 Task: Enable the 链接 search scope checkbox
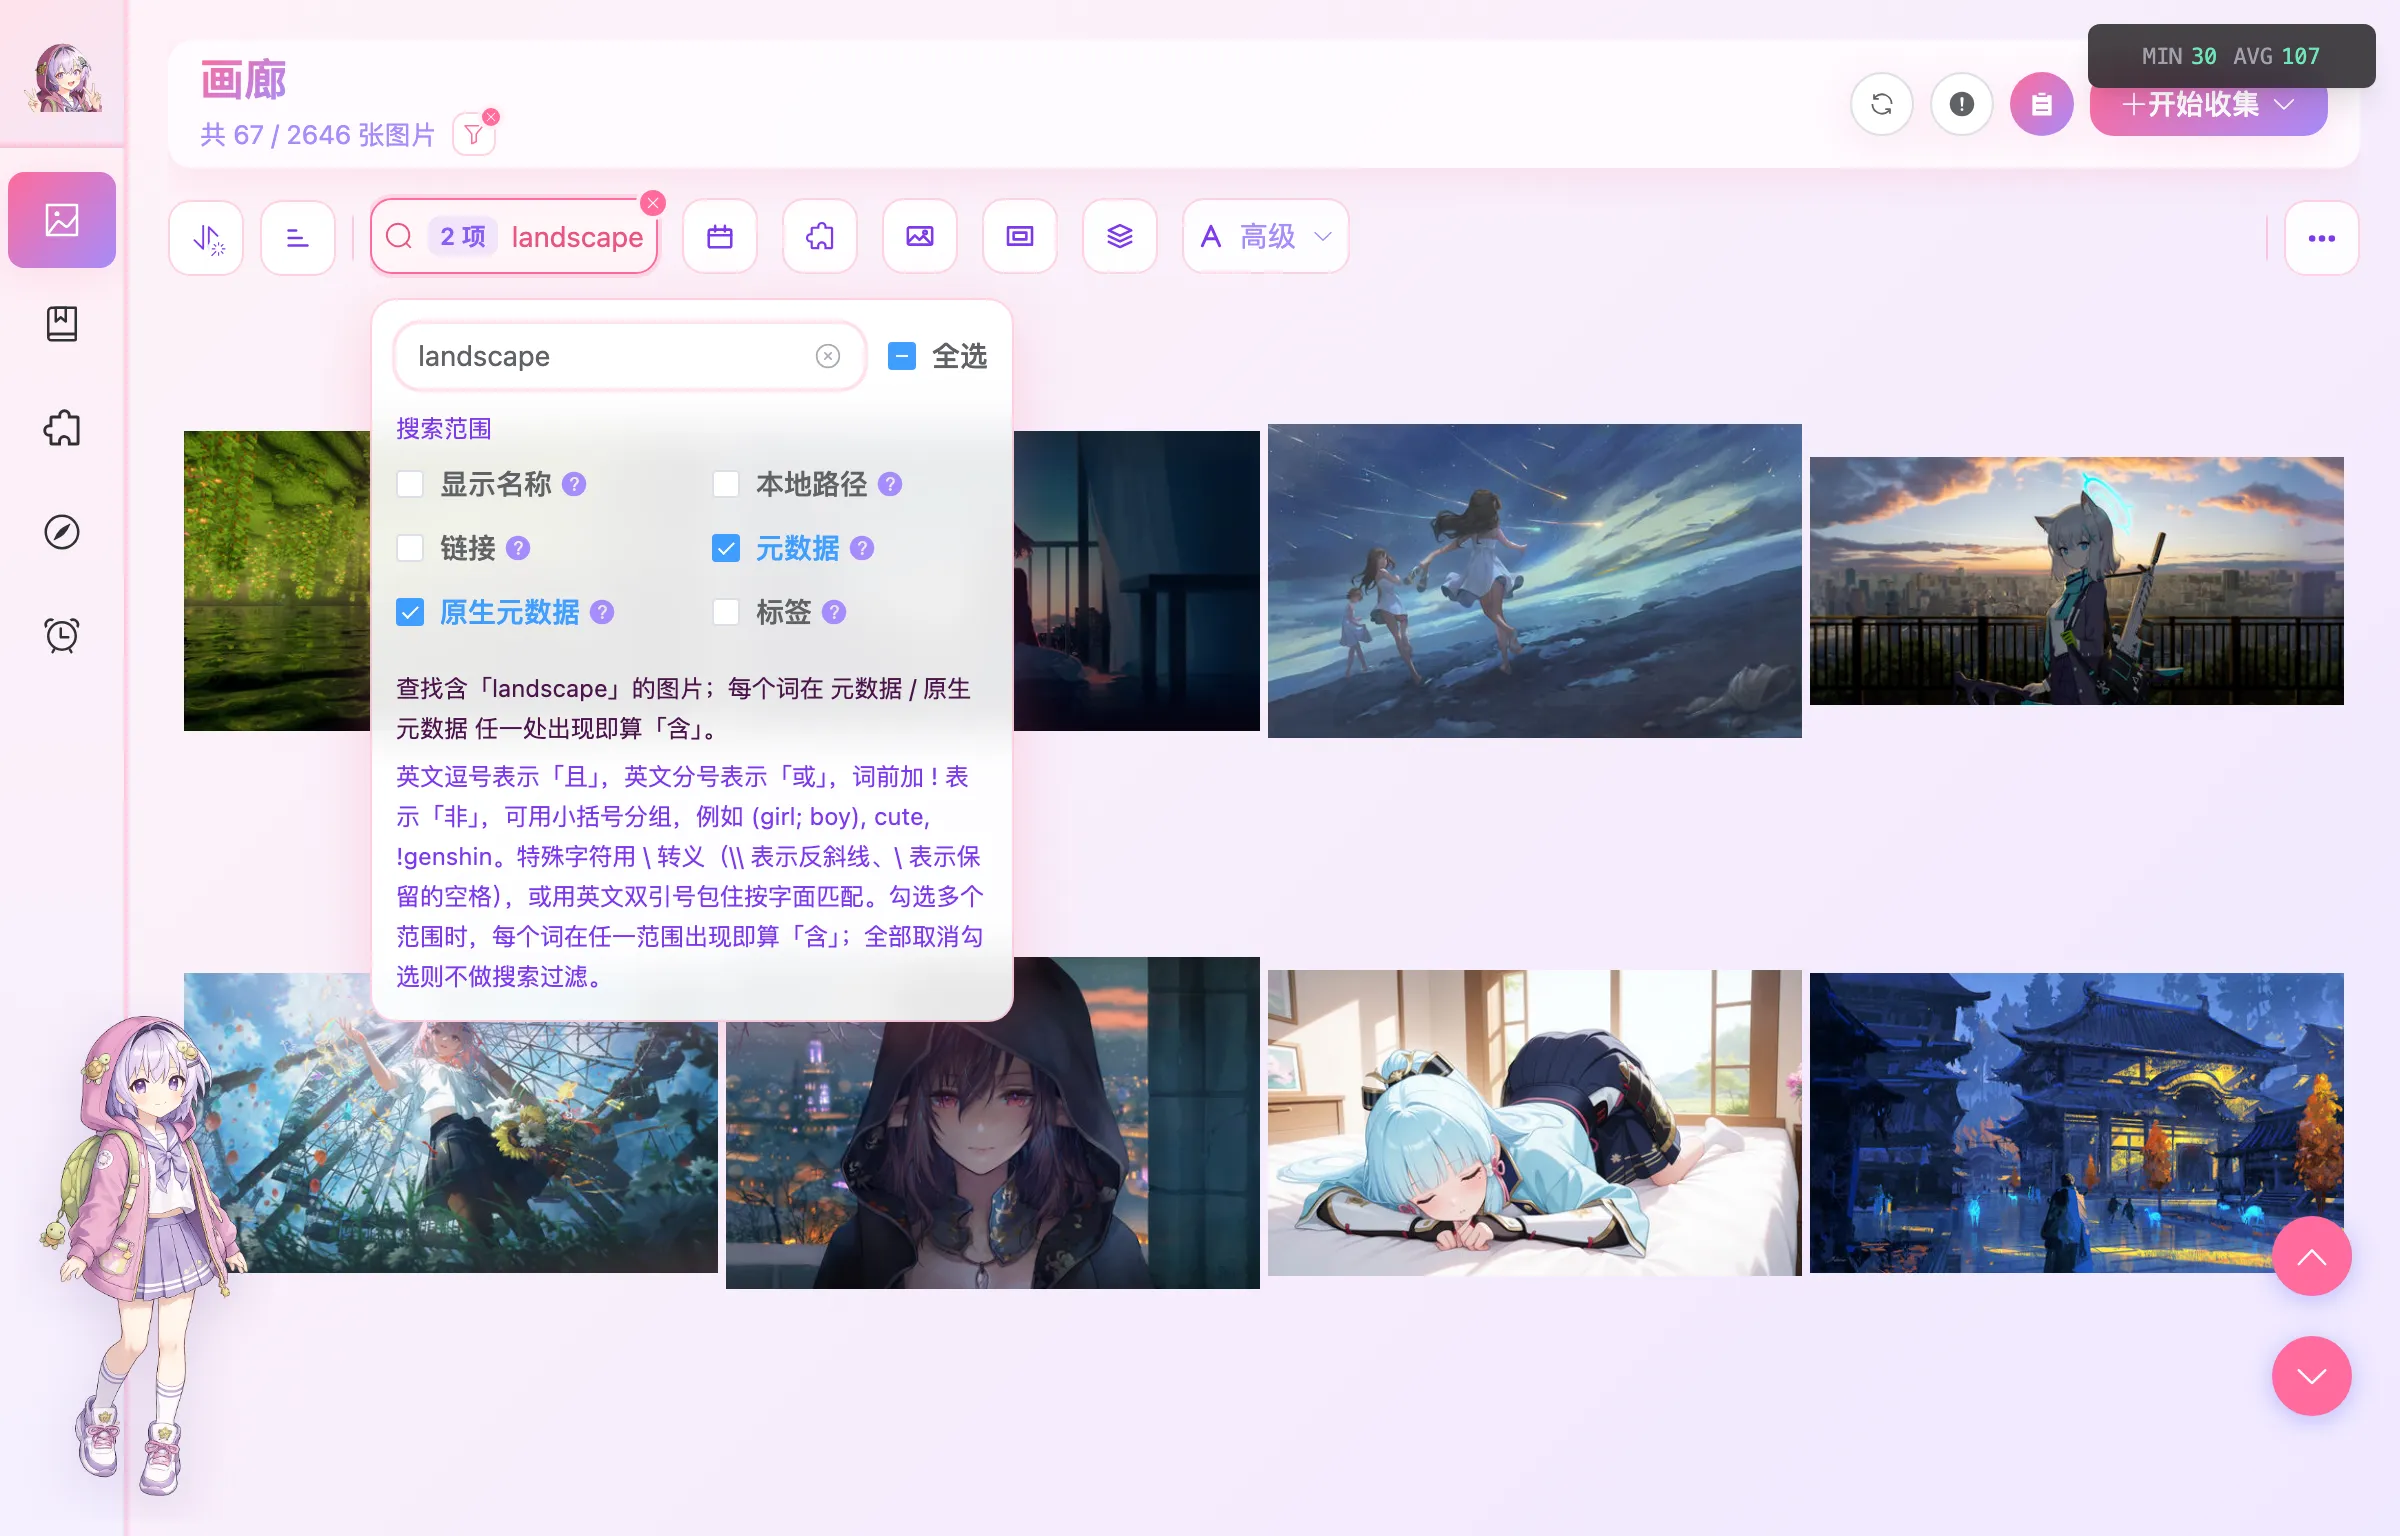coord(410,548)
